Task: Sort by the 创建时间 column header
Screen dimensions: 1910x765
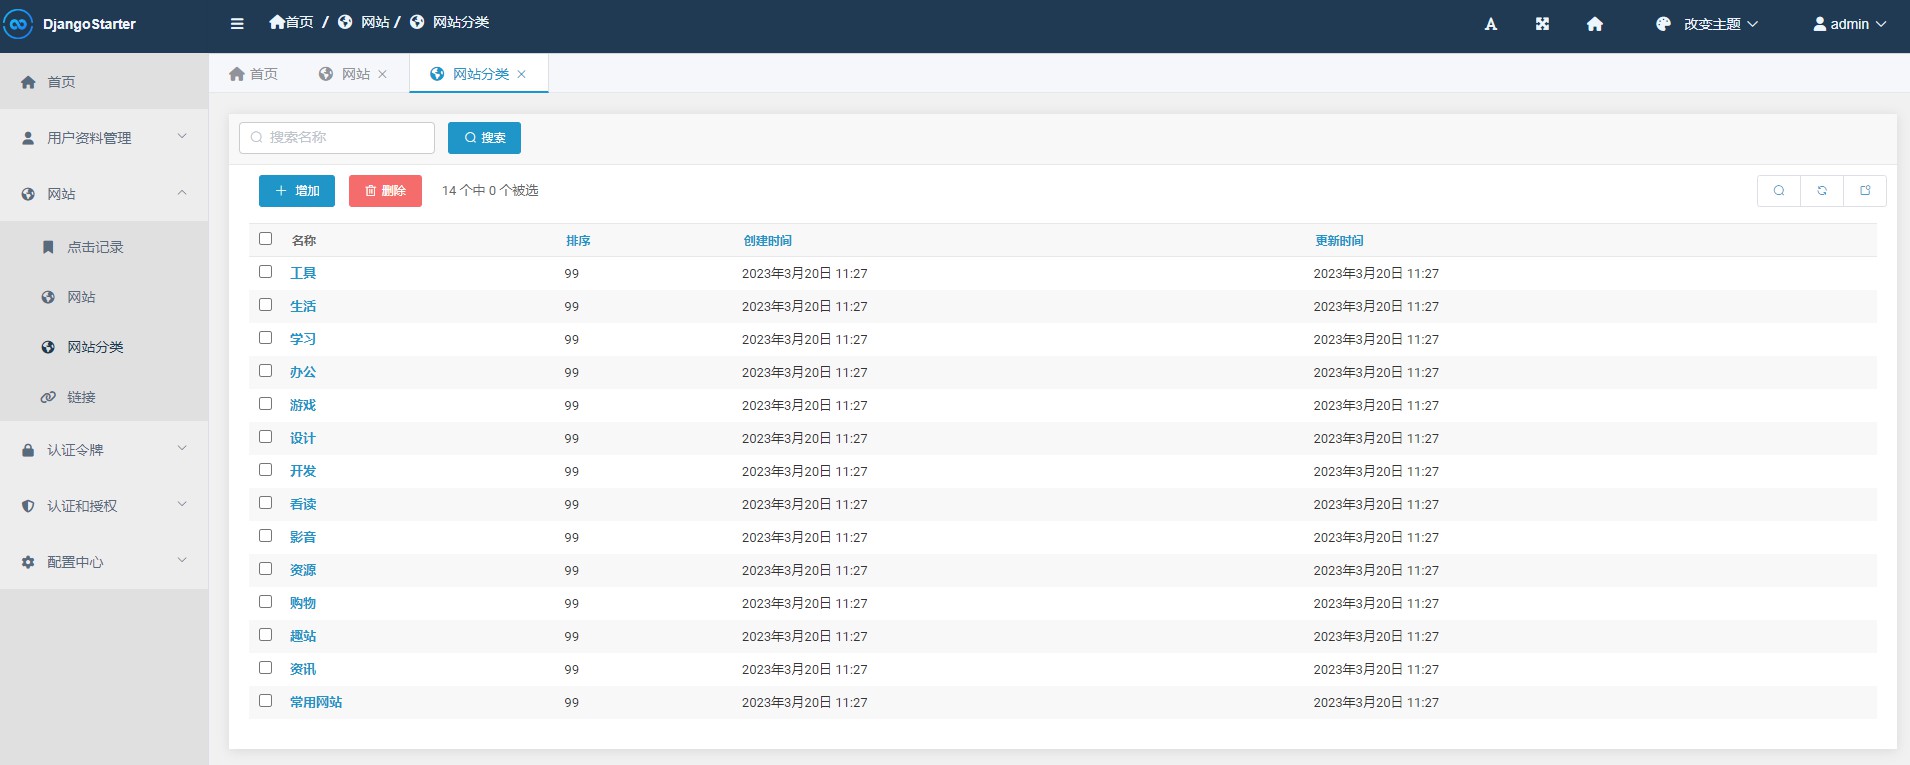Action: [x=767, y=241]
